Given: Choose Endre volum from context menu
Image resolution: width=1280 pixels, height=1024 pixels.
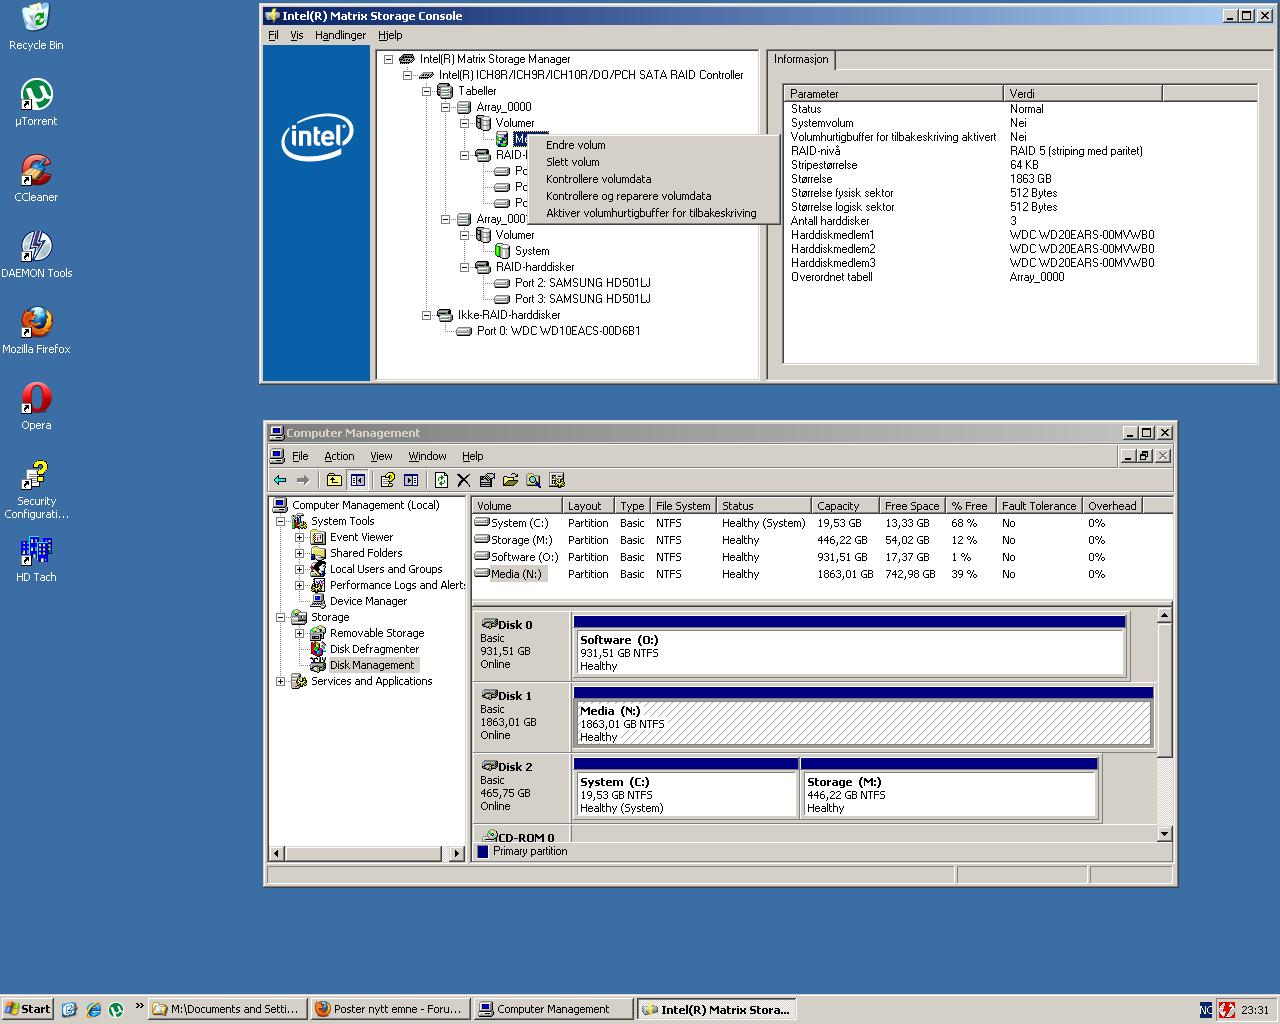Looking at the screenshot, I should (654, 145).
